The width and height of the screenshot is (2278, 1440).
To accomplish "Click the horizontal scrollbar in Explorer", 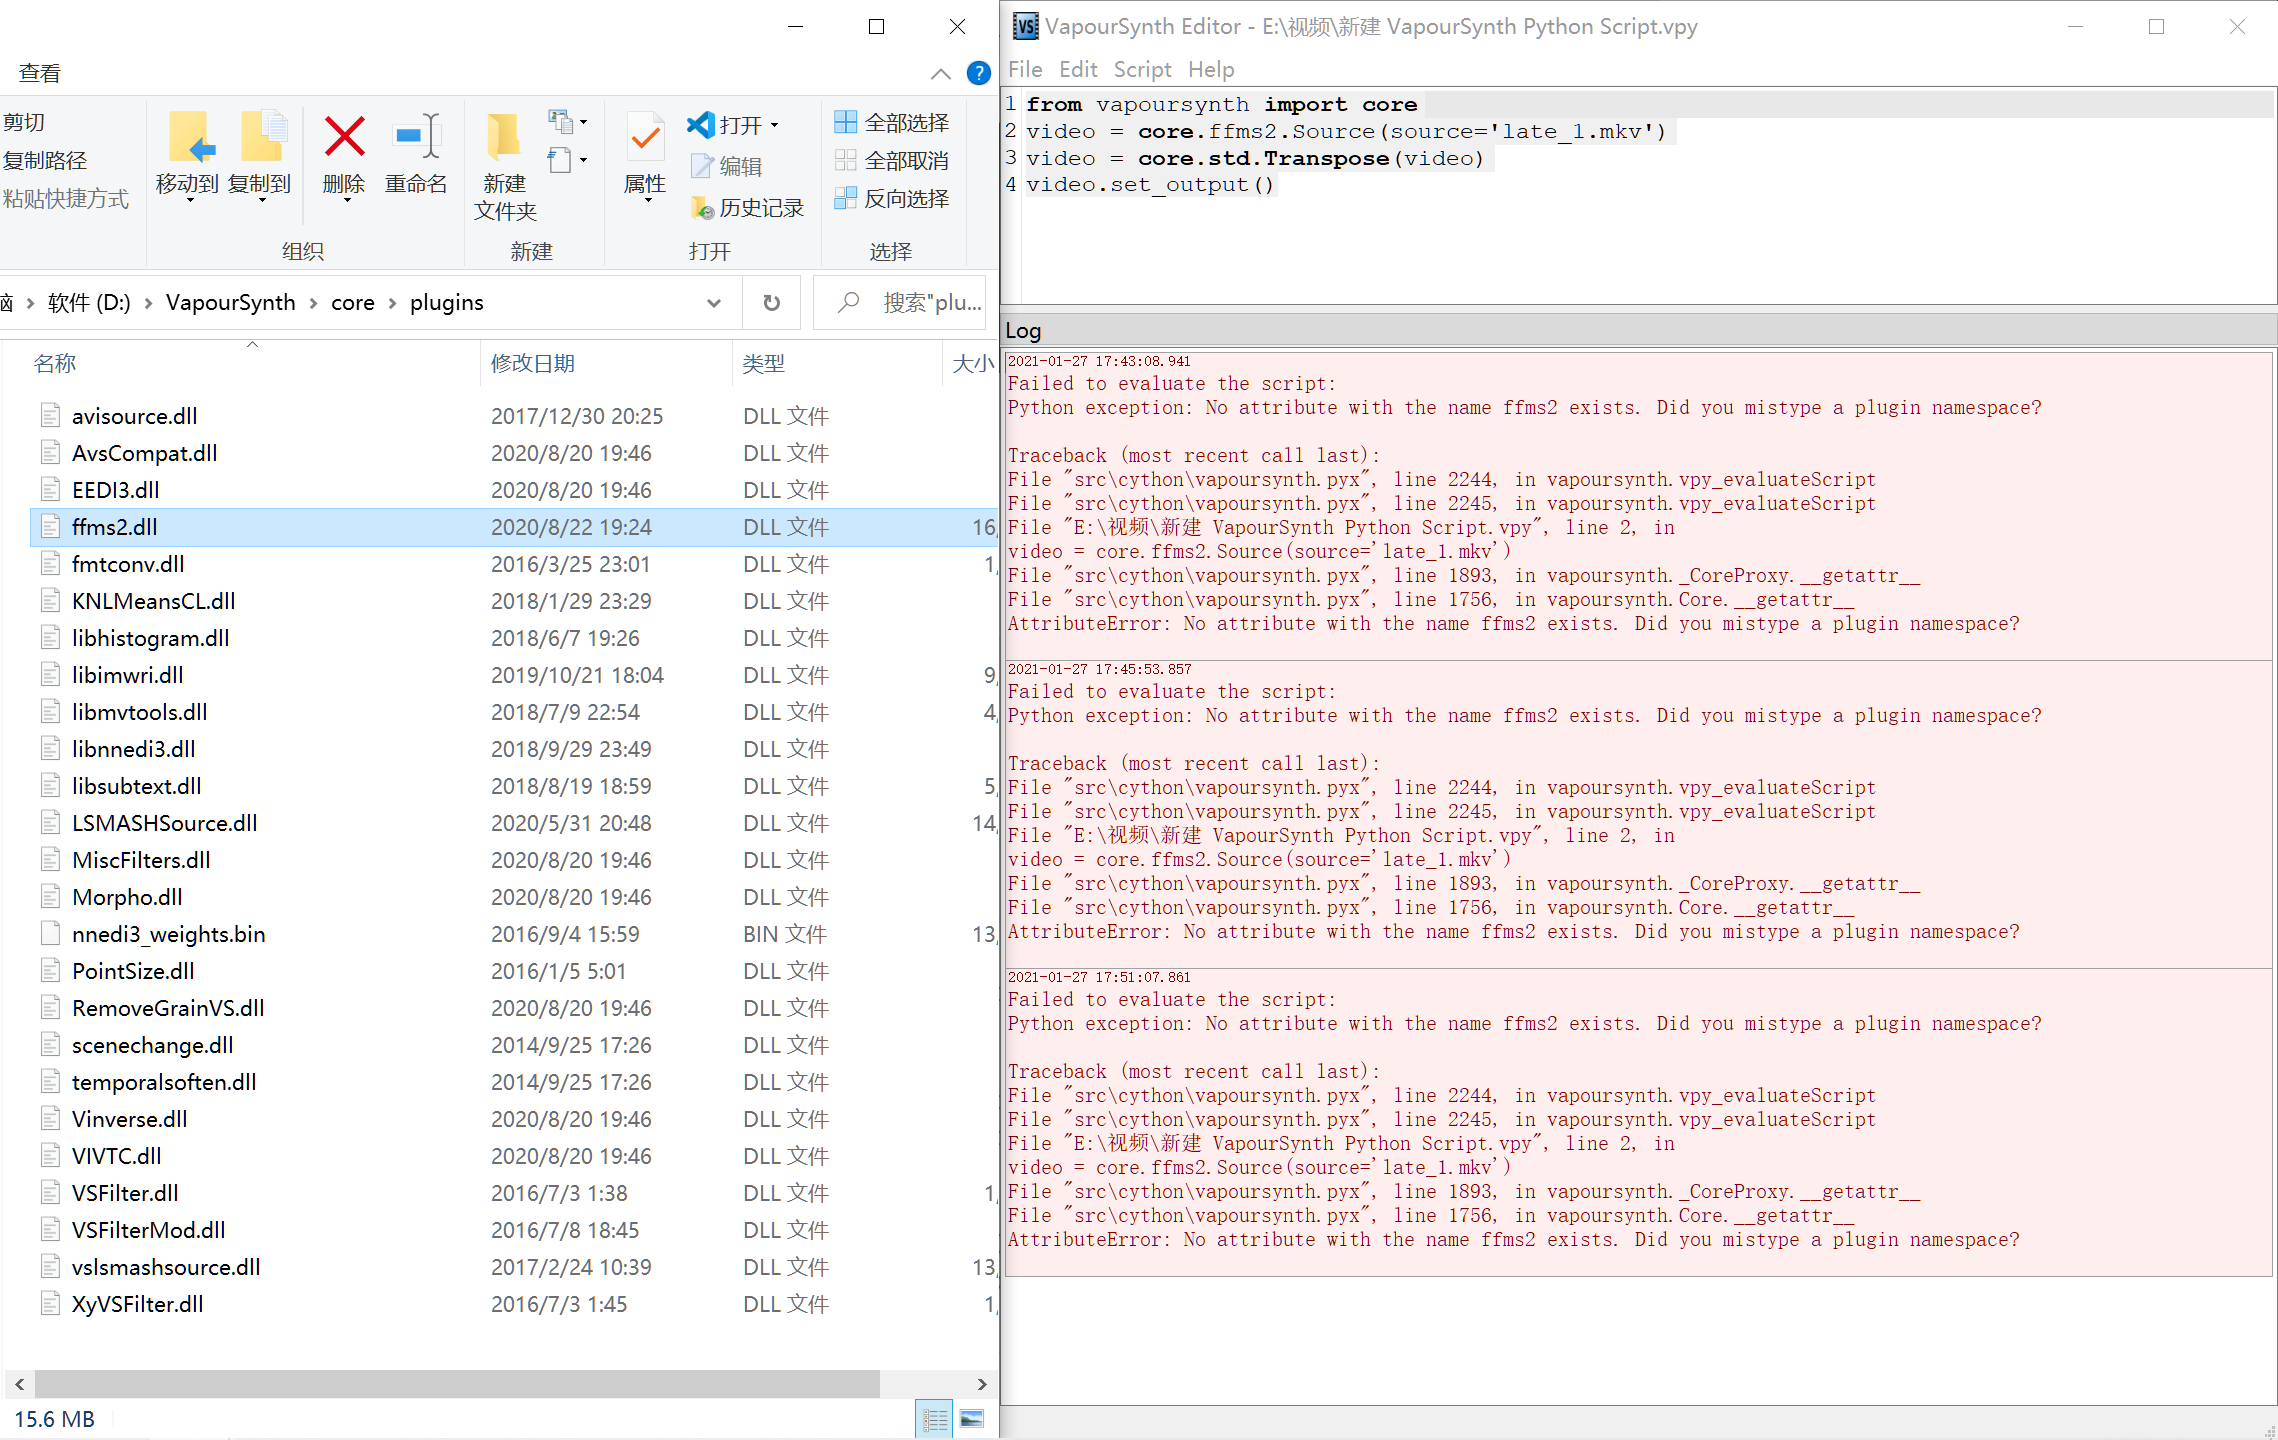I will pyautogui.click(x=457, y=1383).
